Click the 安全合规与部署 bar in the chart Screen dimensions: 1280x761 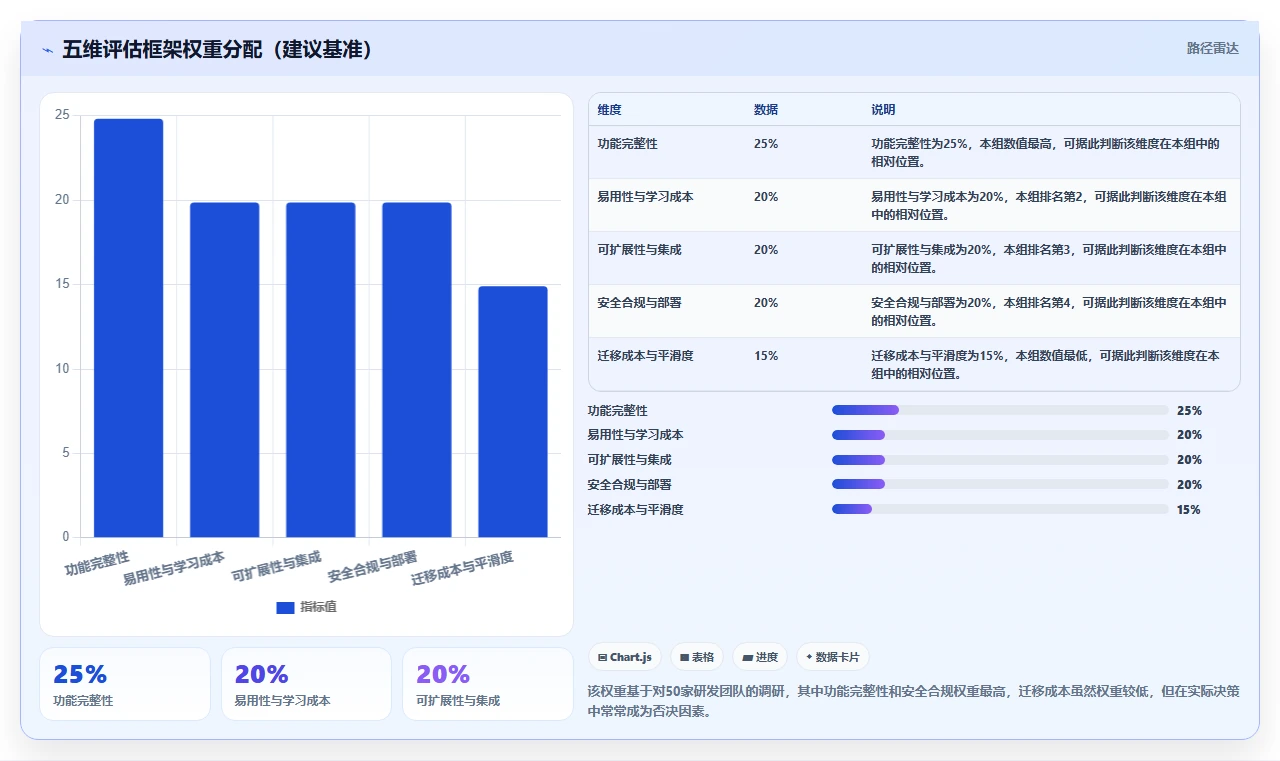coord(417,370)
